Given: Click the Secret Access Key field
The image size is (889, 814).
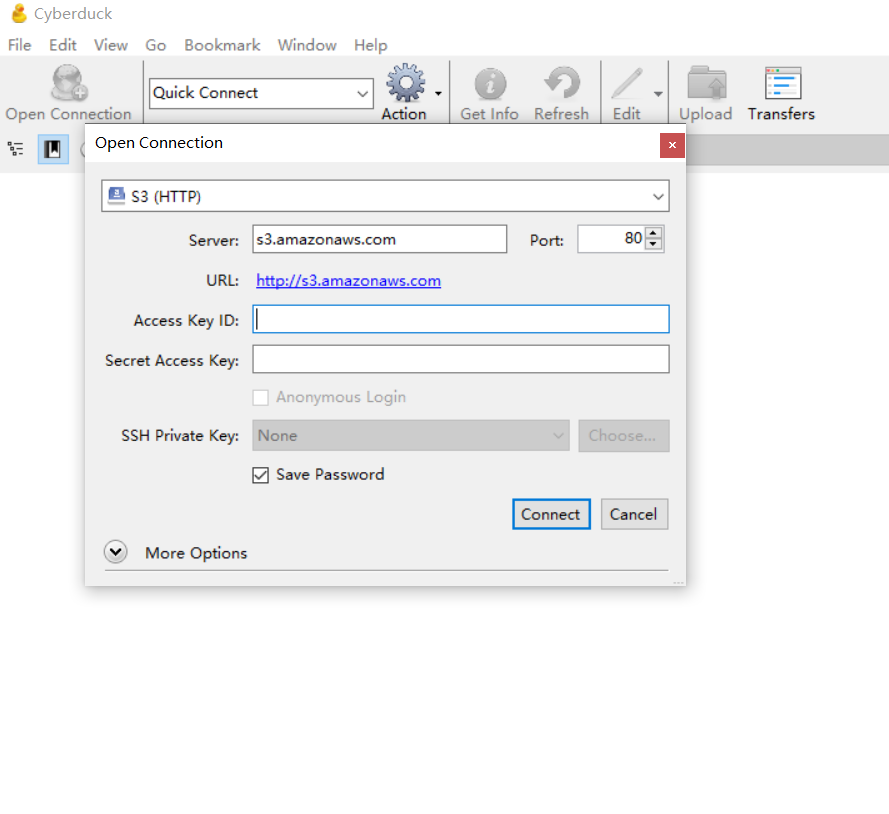Looking at the screenshot, I should (460, 359).
